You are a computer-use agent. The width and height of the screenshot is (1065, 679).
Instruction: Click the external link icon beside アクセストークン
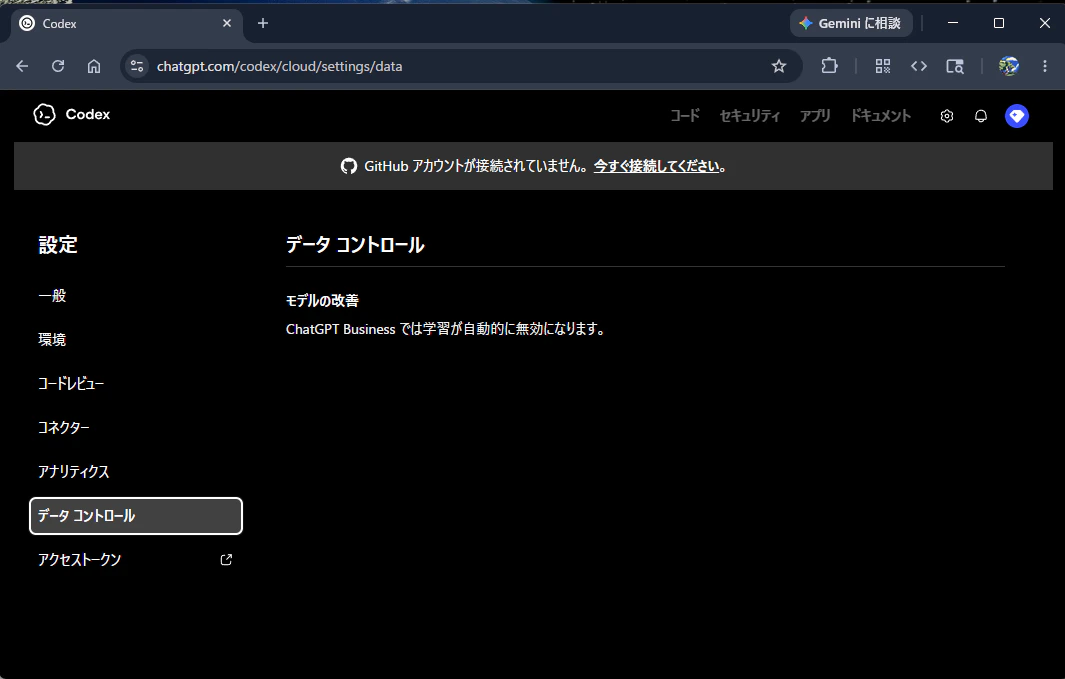point(226,559)
